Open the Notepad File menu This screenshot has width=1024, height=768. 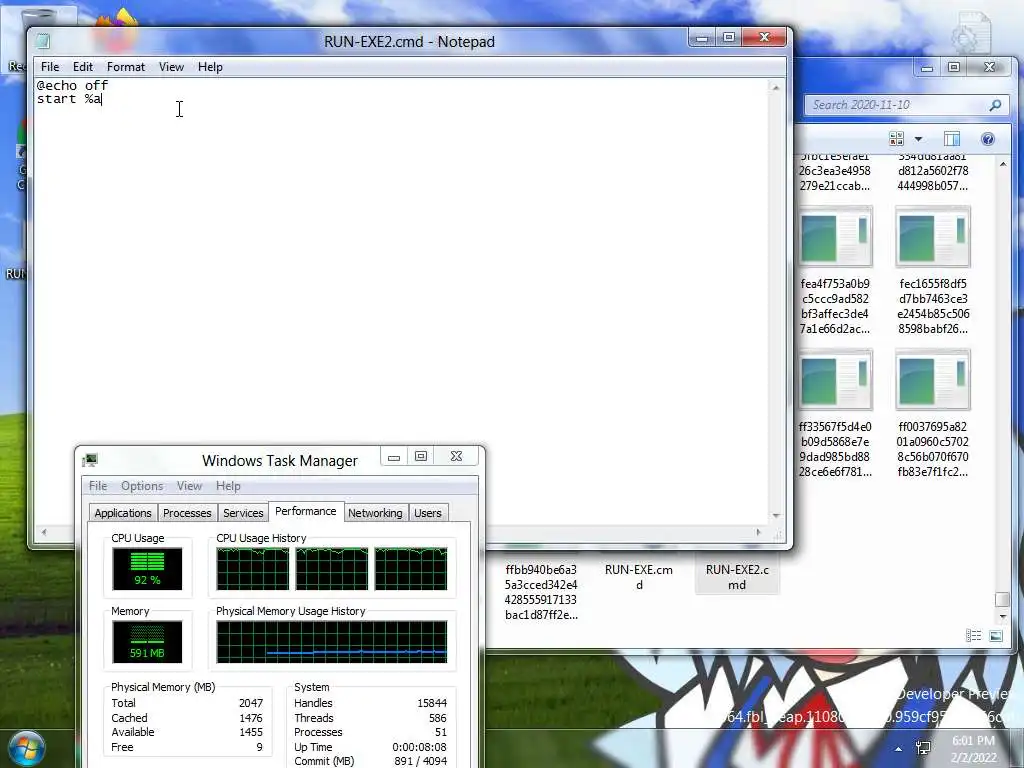(x=50, y=67)
